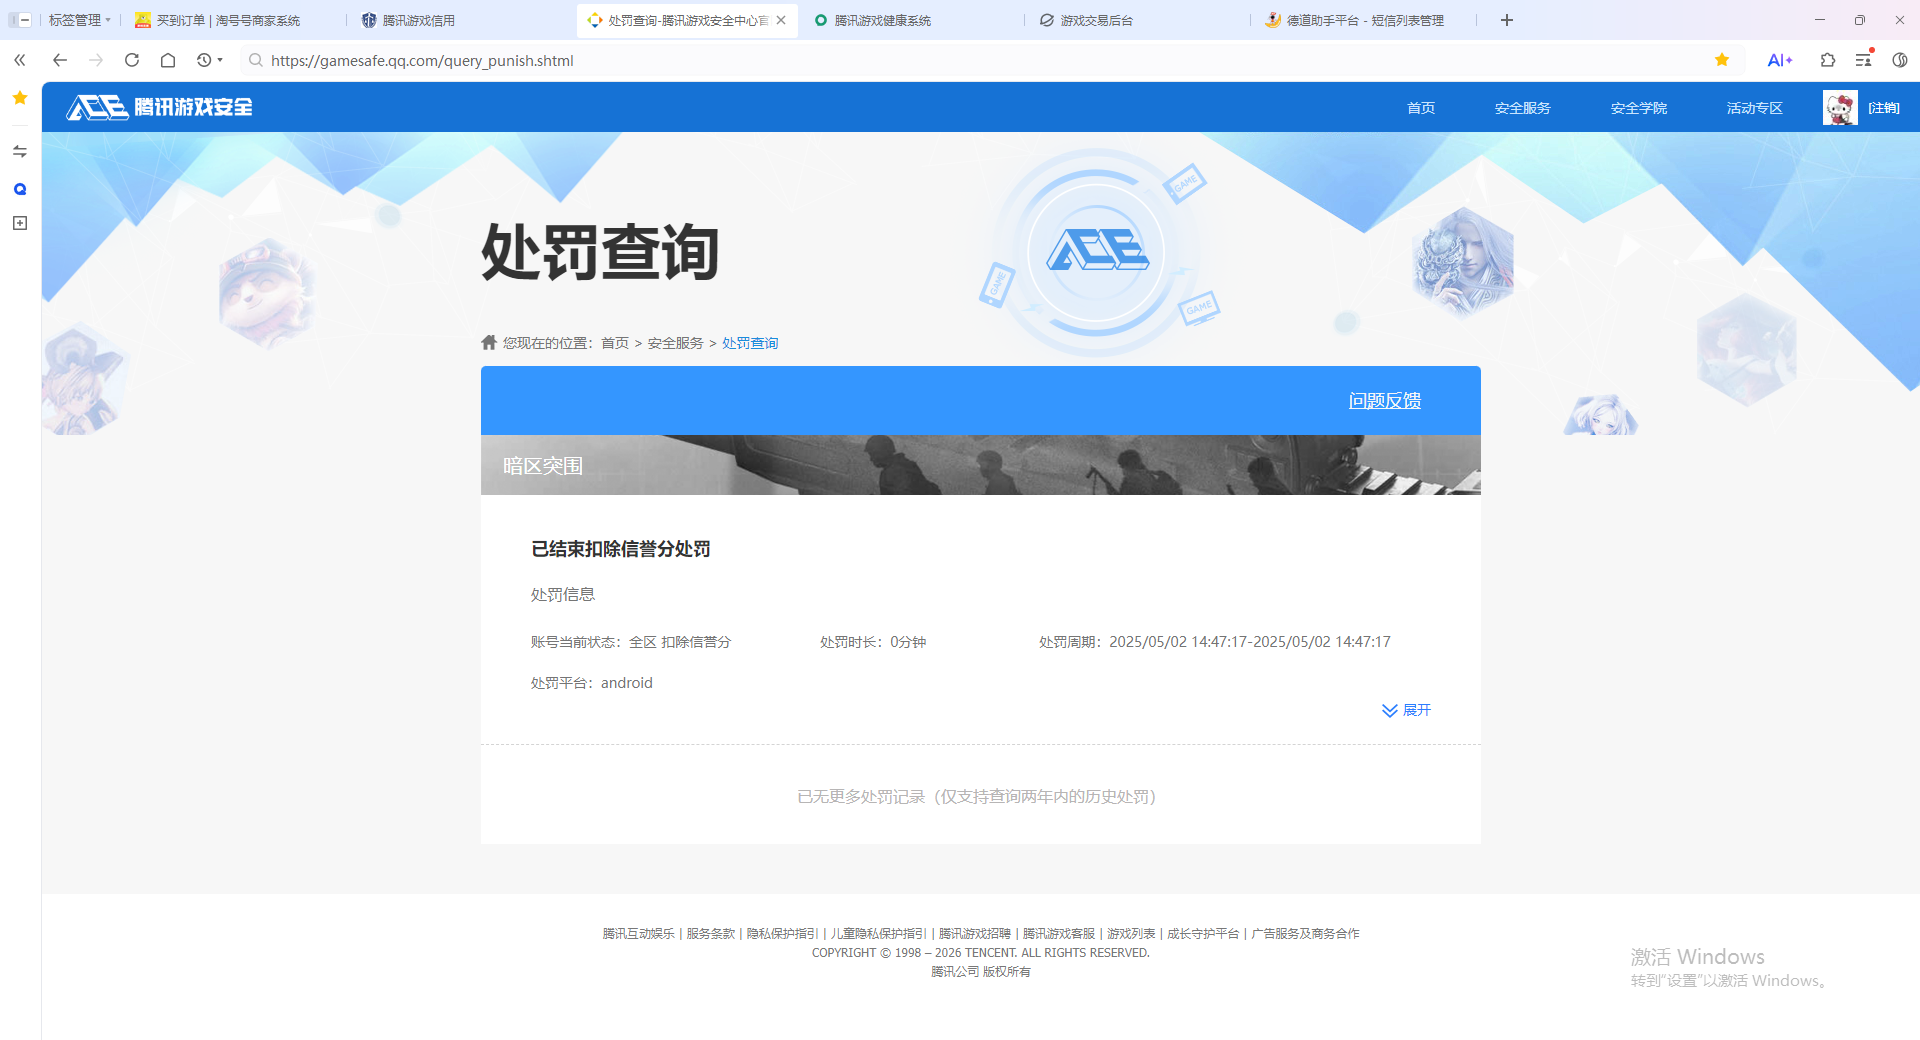Bookmark page with address bar star
This screenshot has width=1920, height=1040.
[1722, 60]
